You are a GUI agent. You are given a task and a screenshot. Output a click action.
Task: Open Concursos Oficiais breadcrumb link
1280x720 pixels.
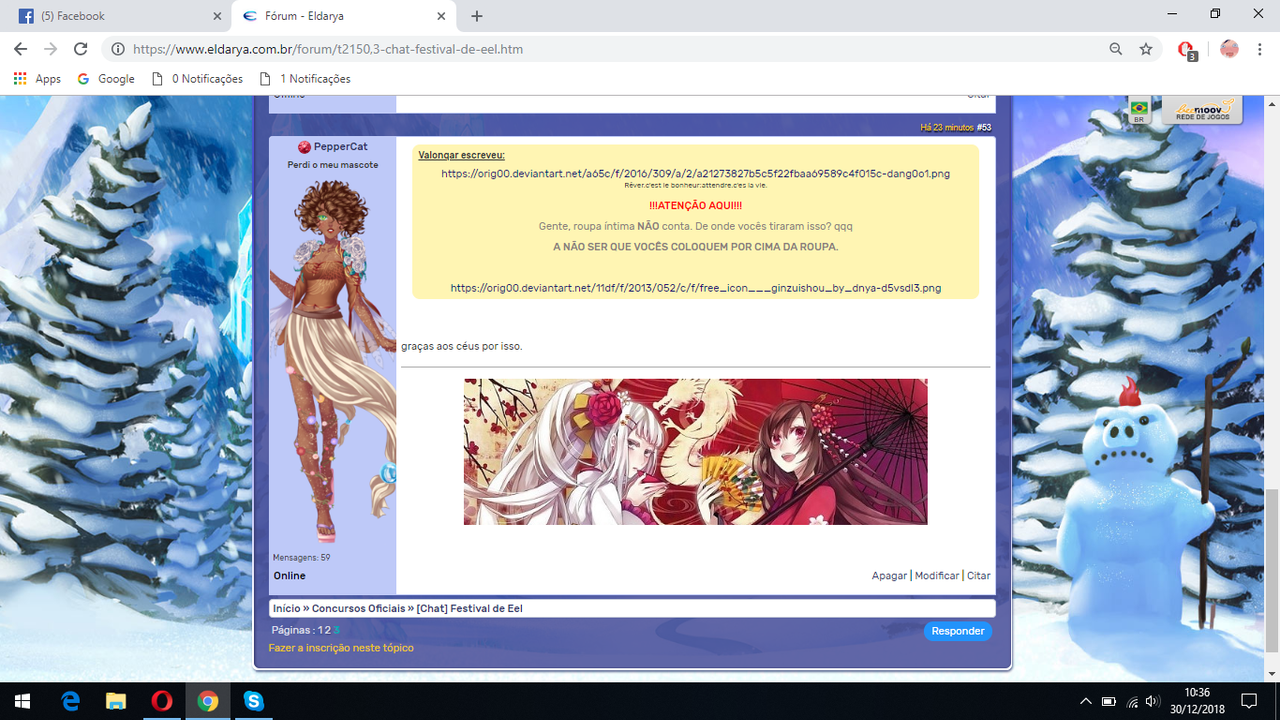click(x=358, y=608)
